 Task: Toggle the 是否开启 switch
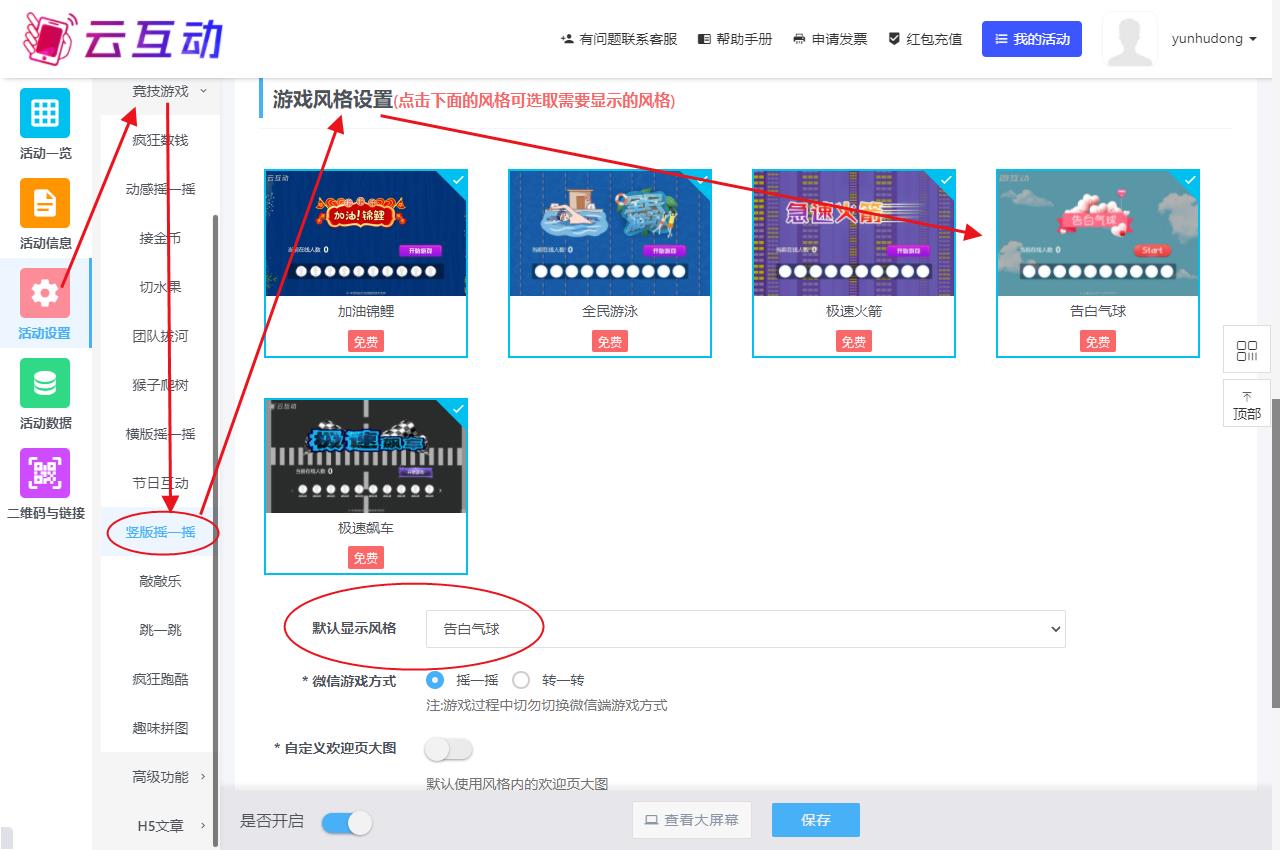(x=347, y=822)
